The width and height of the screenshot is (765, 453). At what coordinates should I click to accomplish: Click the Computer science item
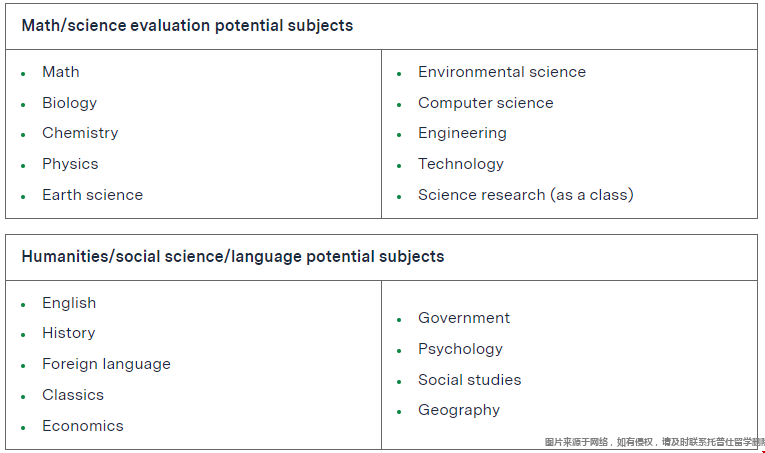[x=485, y=103]
